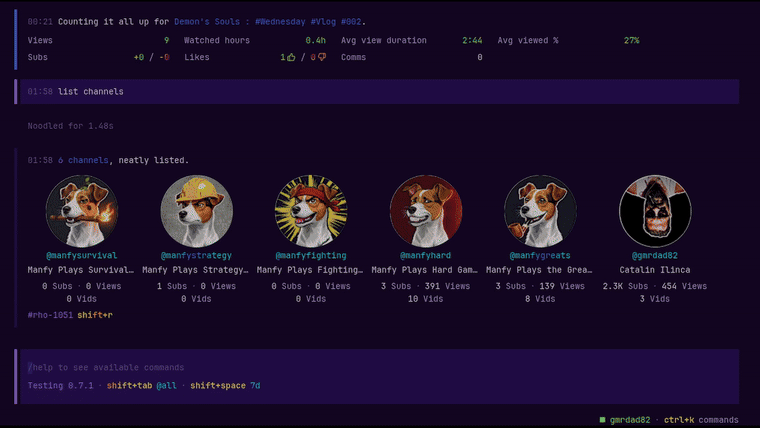Click the '2.3K Subs · 454 Views' stat
The image size is (760, 428).
coord(655,286)
